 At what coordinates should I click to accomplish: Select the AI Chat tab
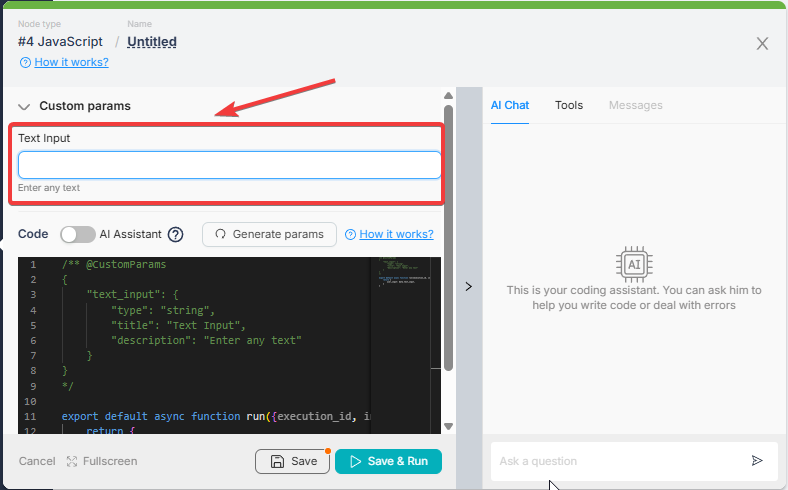(510, 105)
